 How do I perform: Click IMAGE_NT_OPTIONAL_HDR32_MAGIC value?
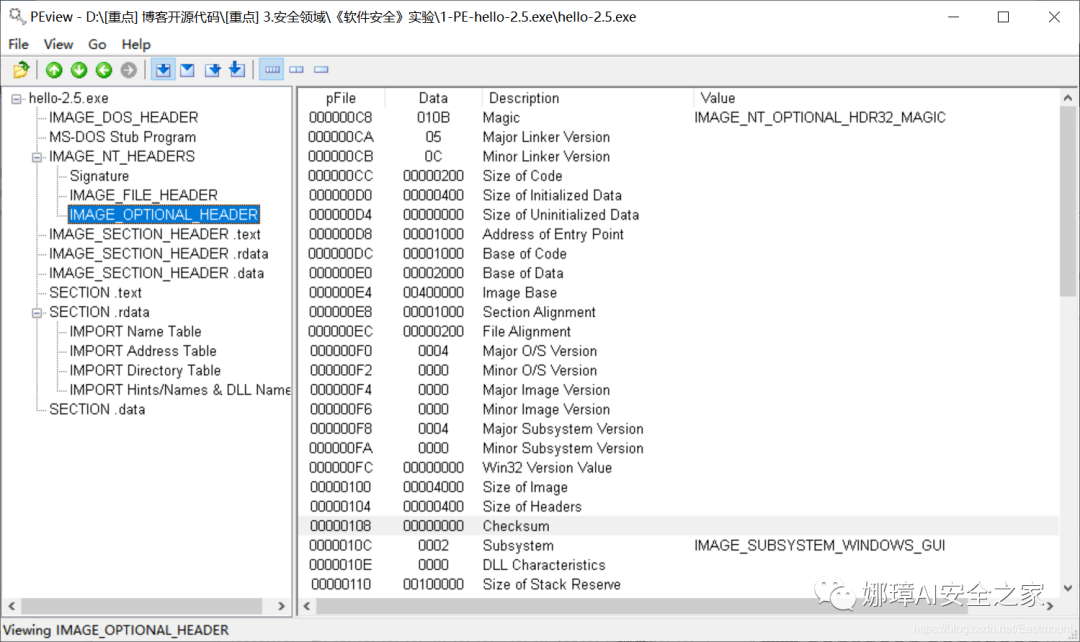[820, 118]
